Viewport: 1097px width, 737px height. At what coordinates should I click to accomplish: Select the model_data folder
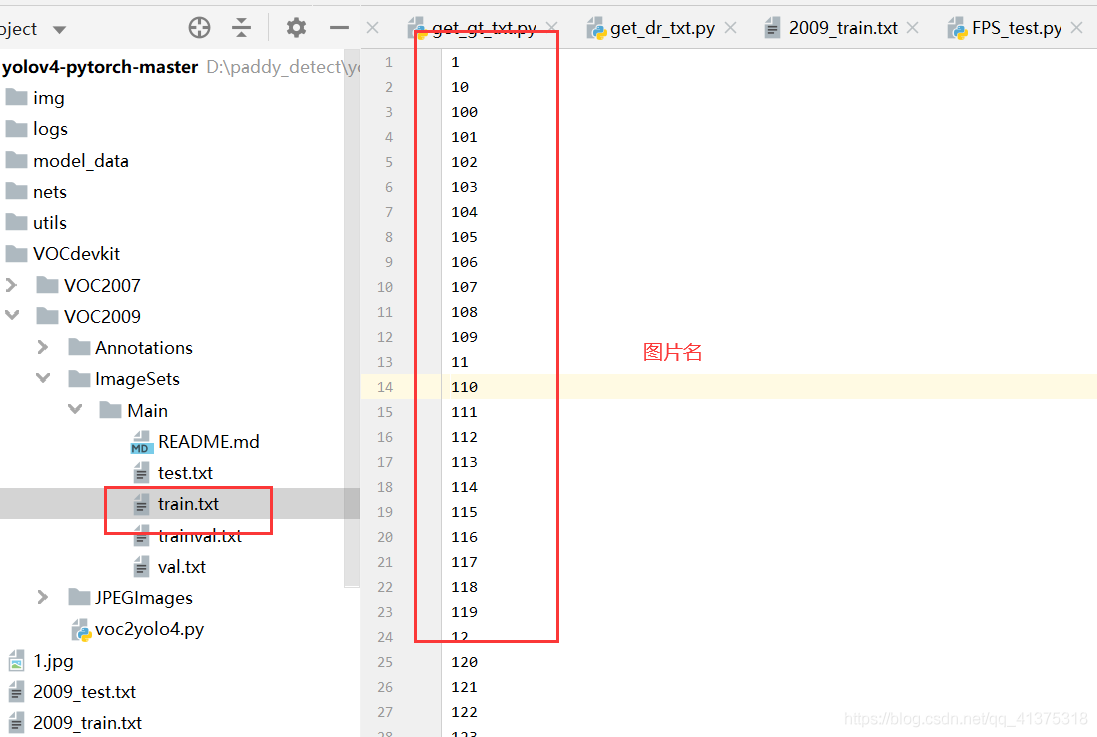pyautogui.click(x=80, y=160)
